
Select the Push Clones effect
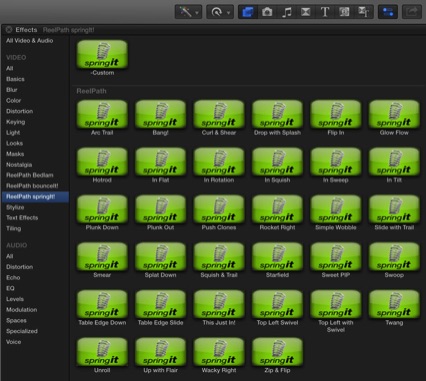(x=219, y=209)
